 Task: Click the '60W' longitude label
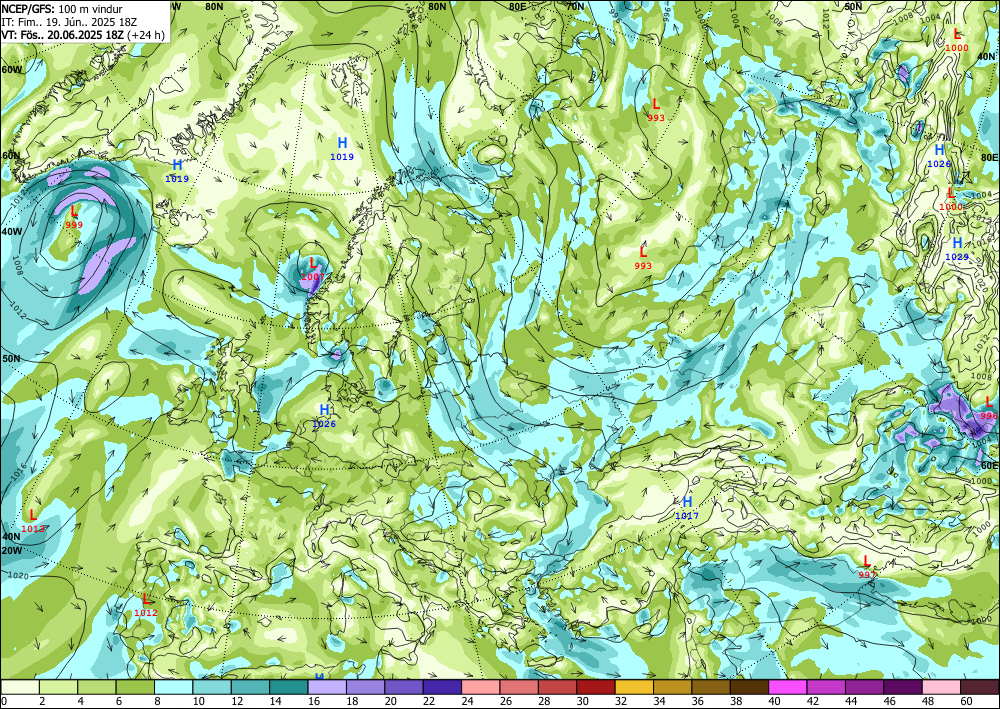coord(11,69)
